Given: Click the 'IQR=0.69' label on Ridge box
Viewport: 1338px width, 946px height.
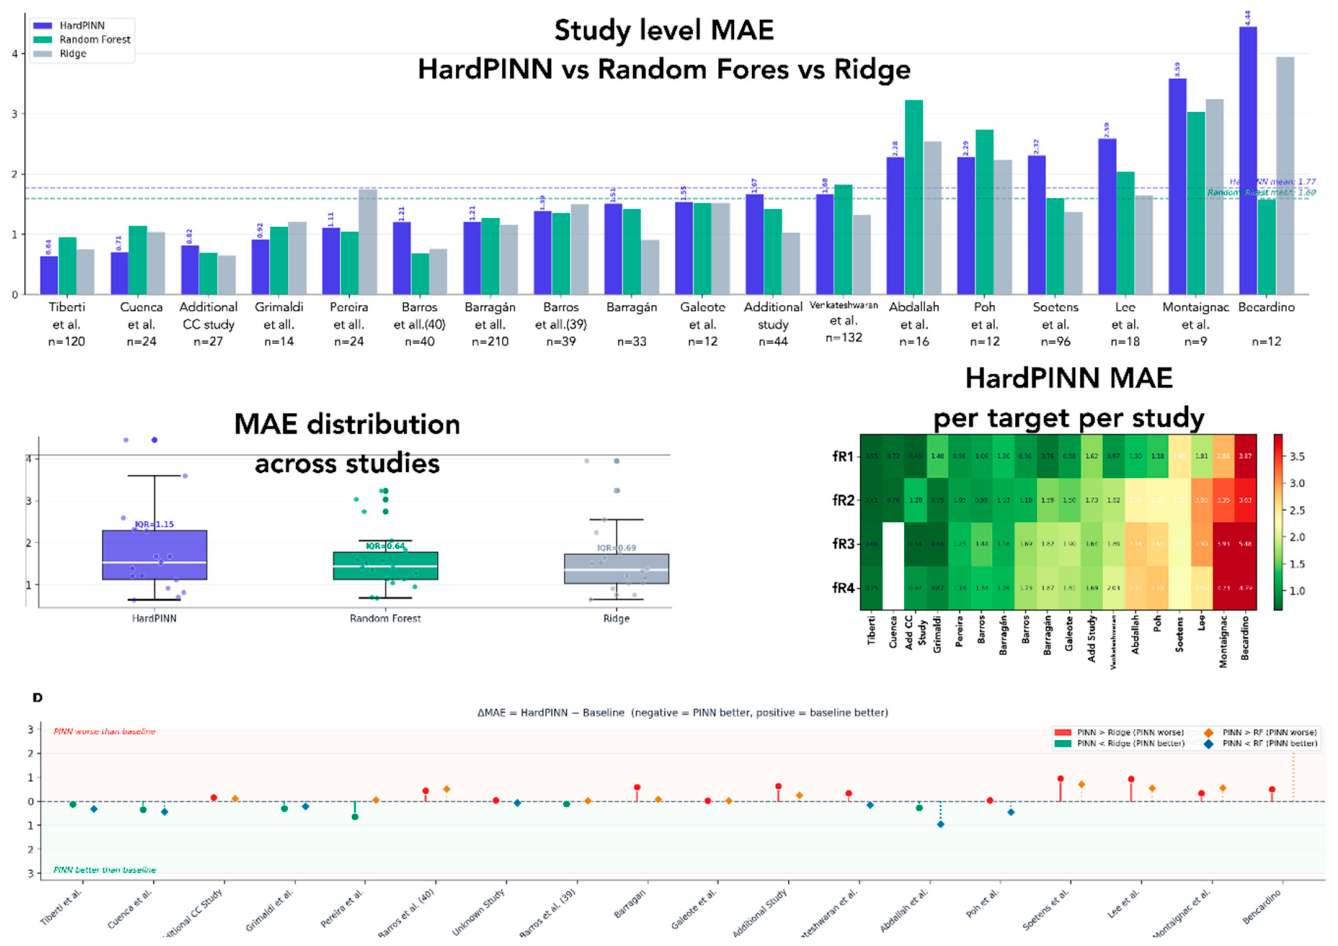Looking at the screenshot, I should [x=616, y=548].
